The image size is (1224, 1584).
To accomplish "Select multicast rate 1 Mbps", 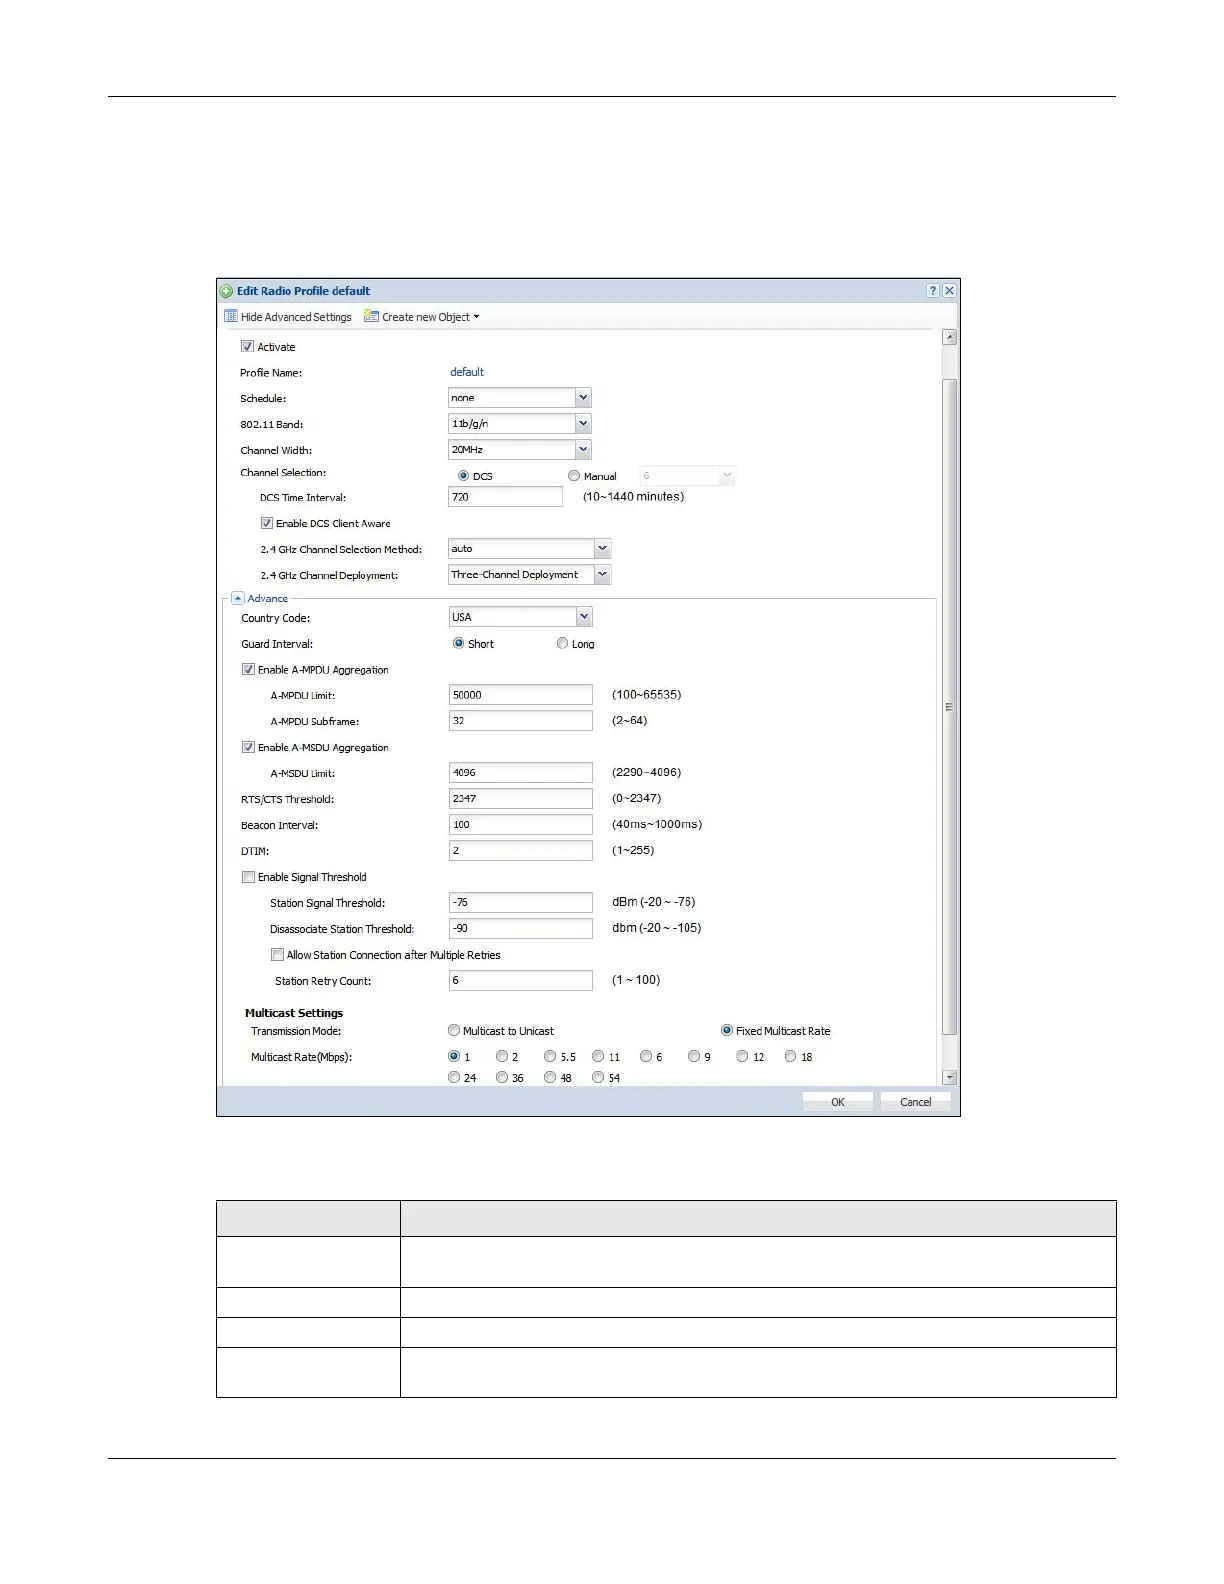I will (x=454, y=1056).
